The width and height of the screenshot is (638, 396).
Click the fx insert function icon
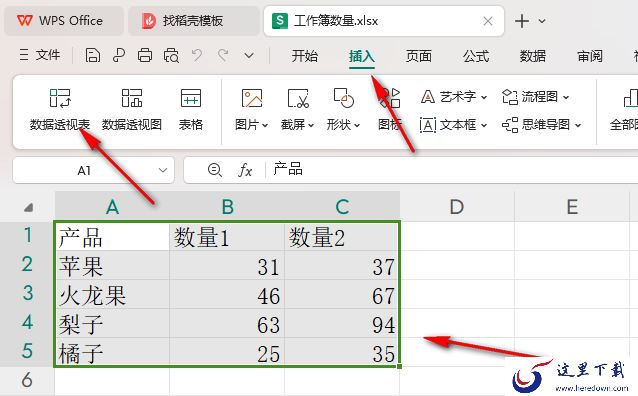coord(245,170)
